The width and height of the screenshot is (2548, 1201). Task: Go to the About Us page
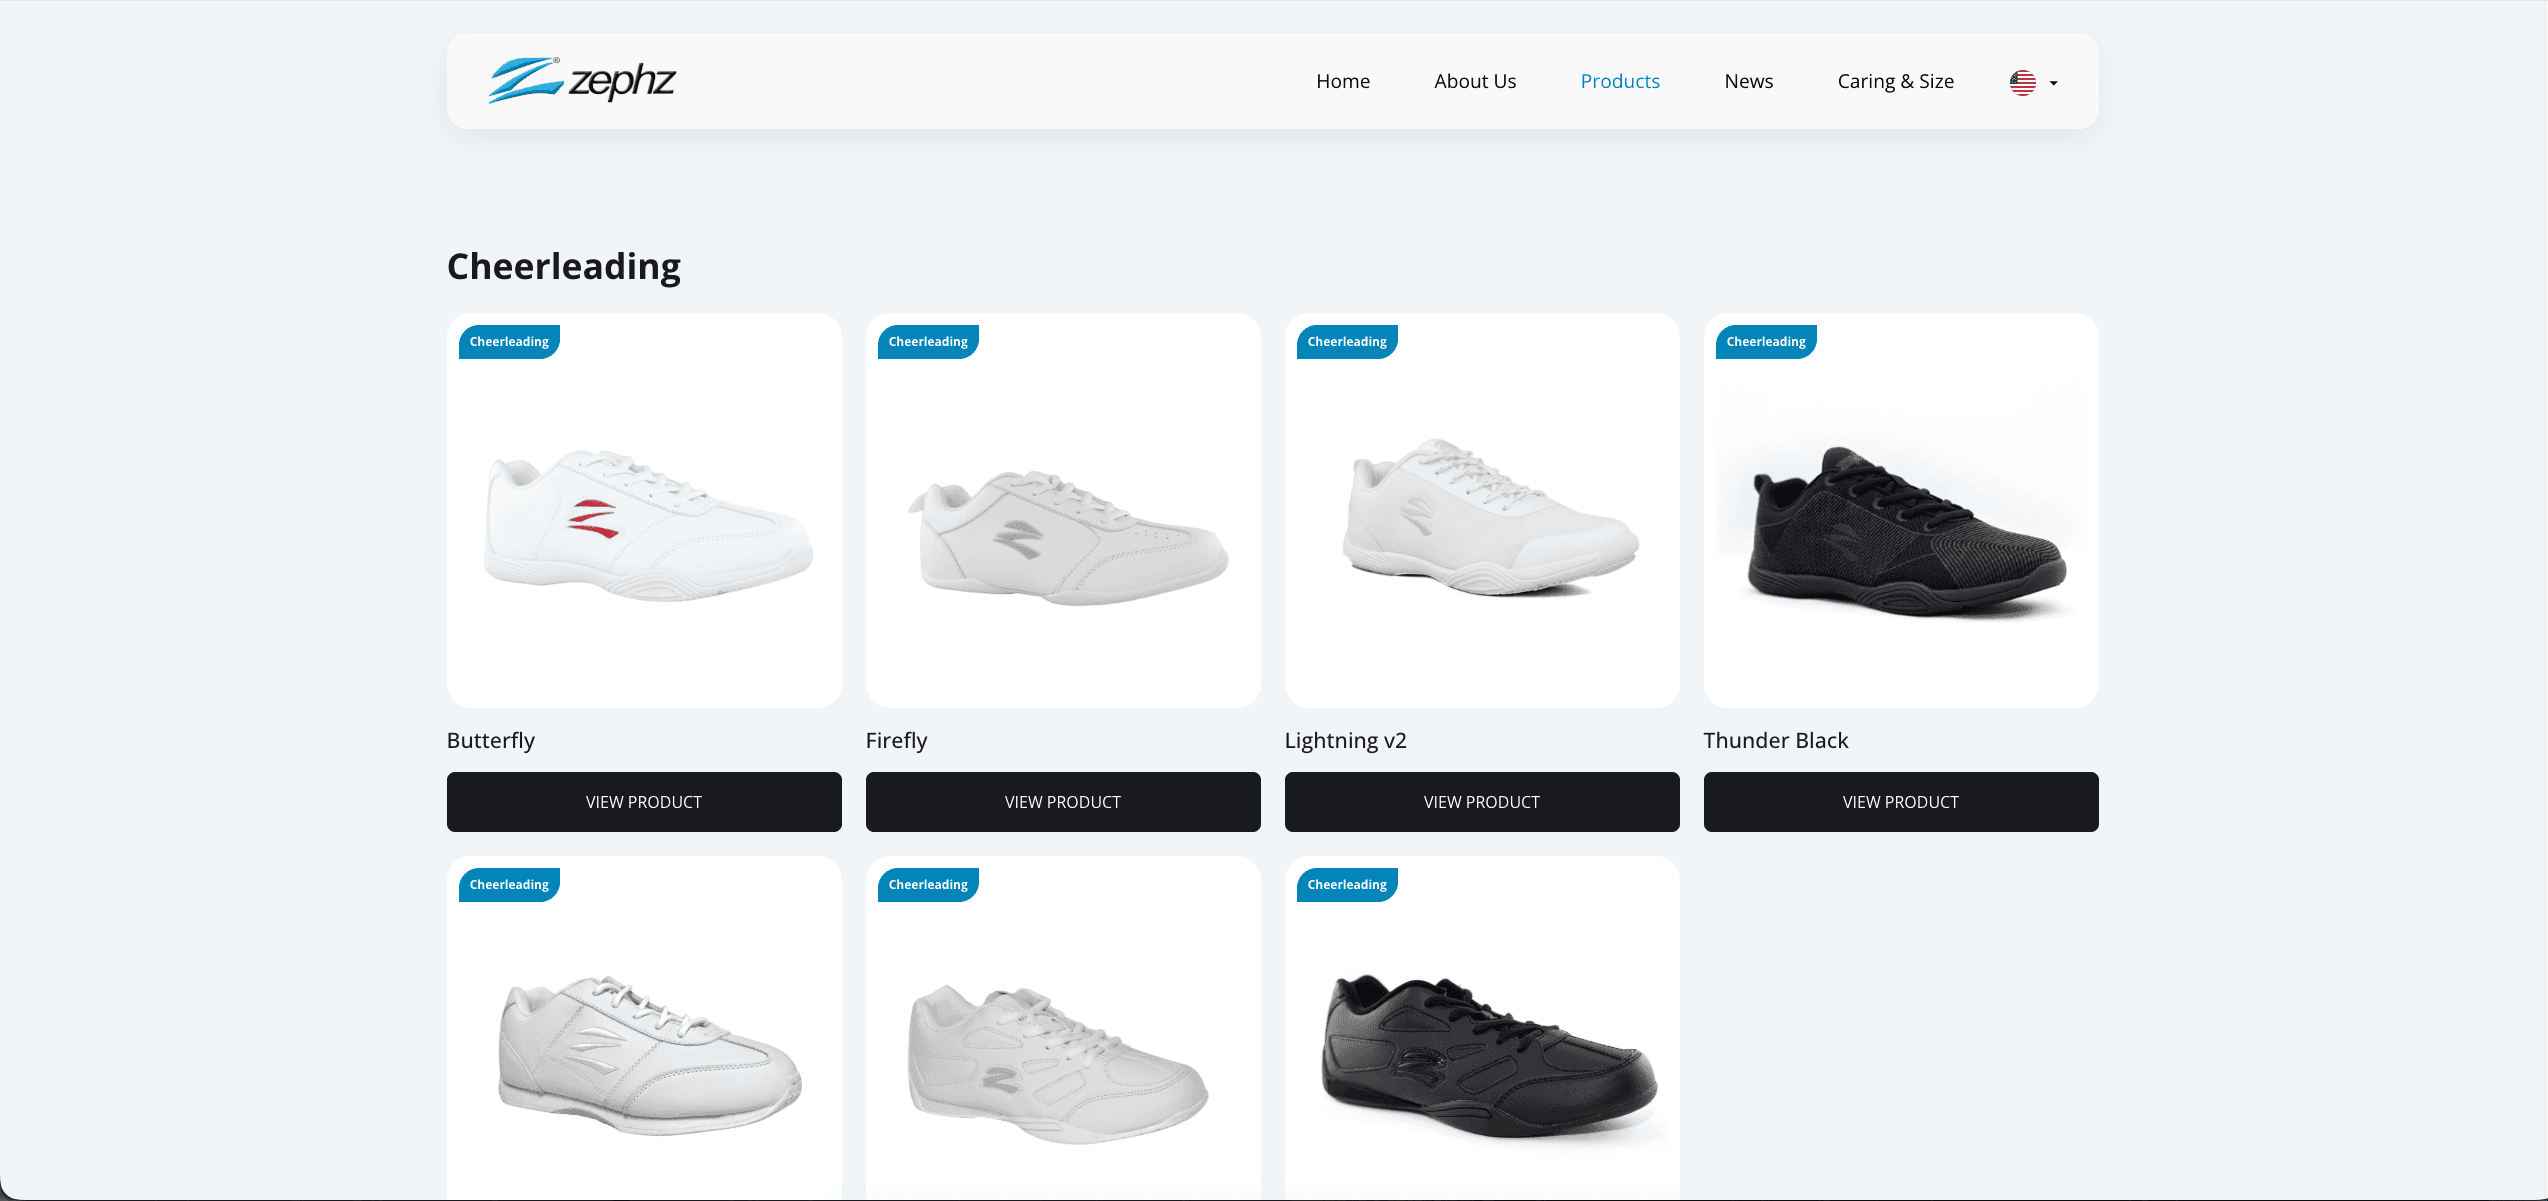tap(1474, 81)
